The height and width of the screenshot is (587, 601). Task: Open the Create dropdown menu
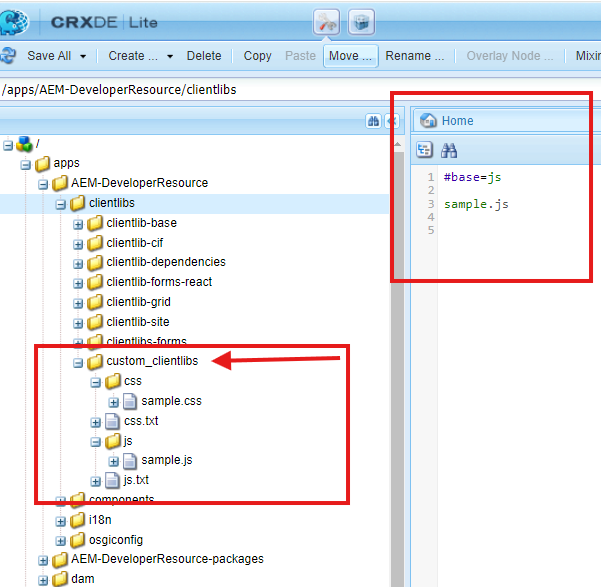[169, 56]
